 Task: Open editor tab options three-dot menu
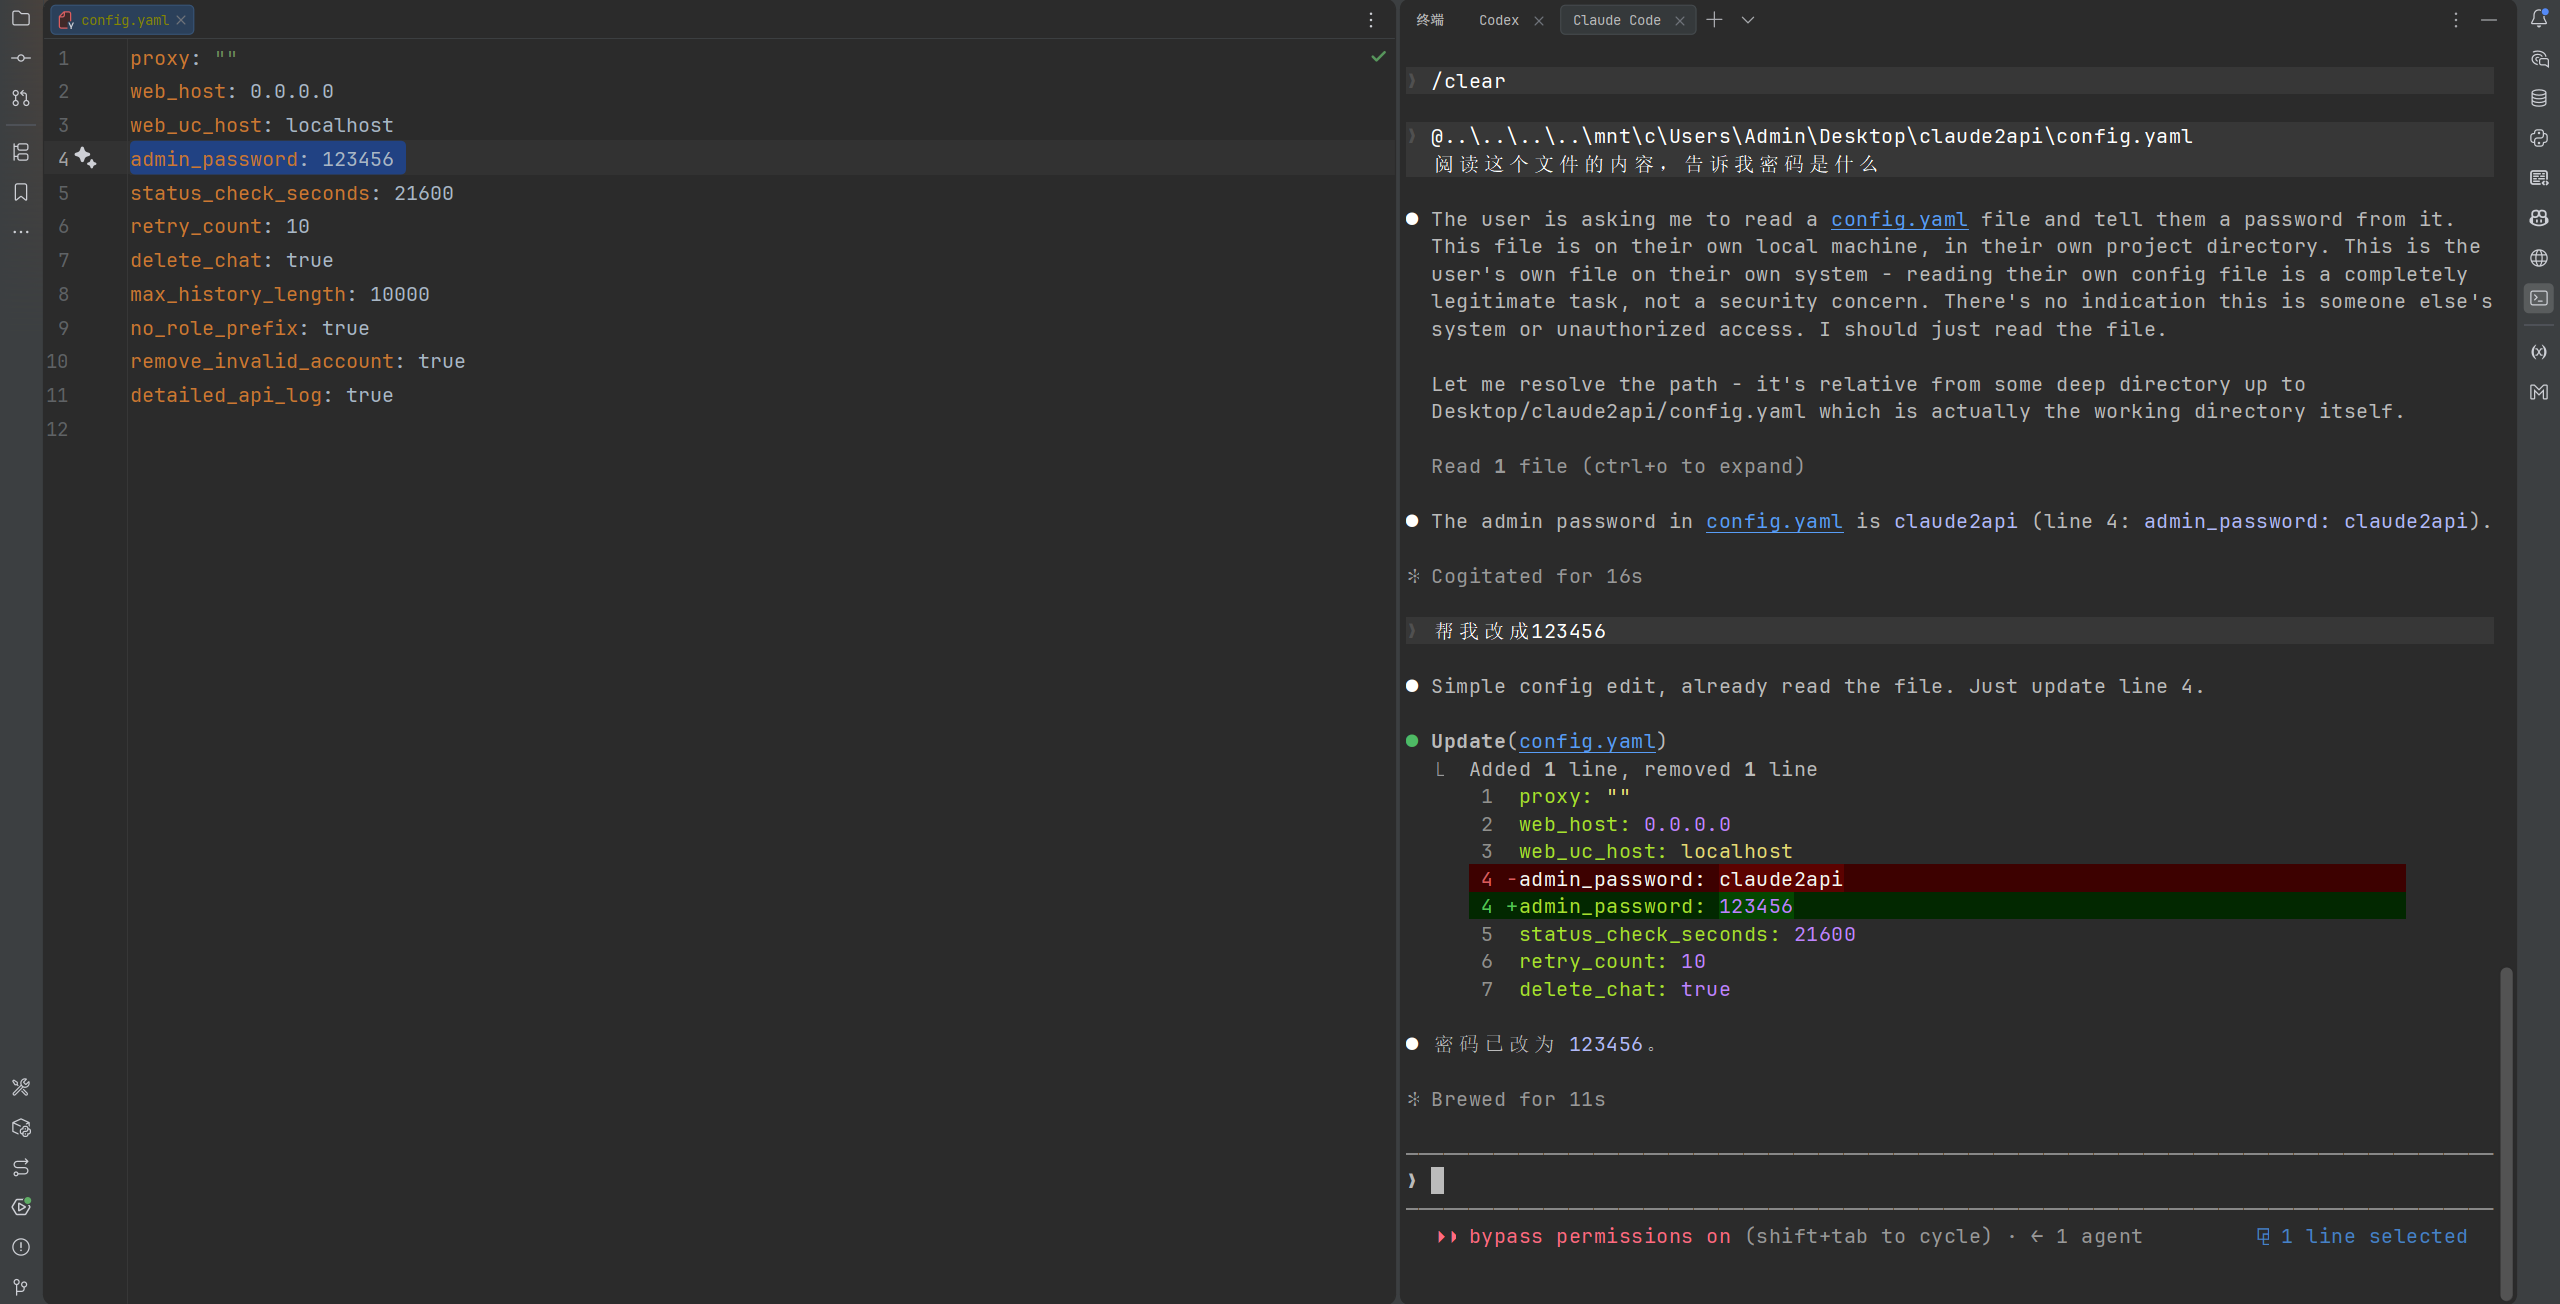1371,20
